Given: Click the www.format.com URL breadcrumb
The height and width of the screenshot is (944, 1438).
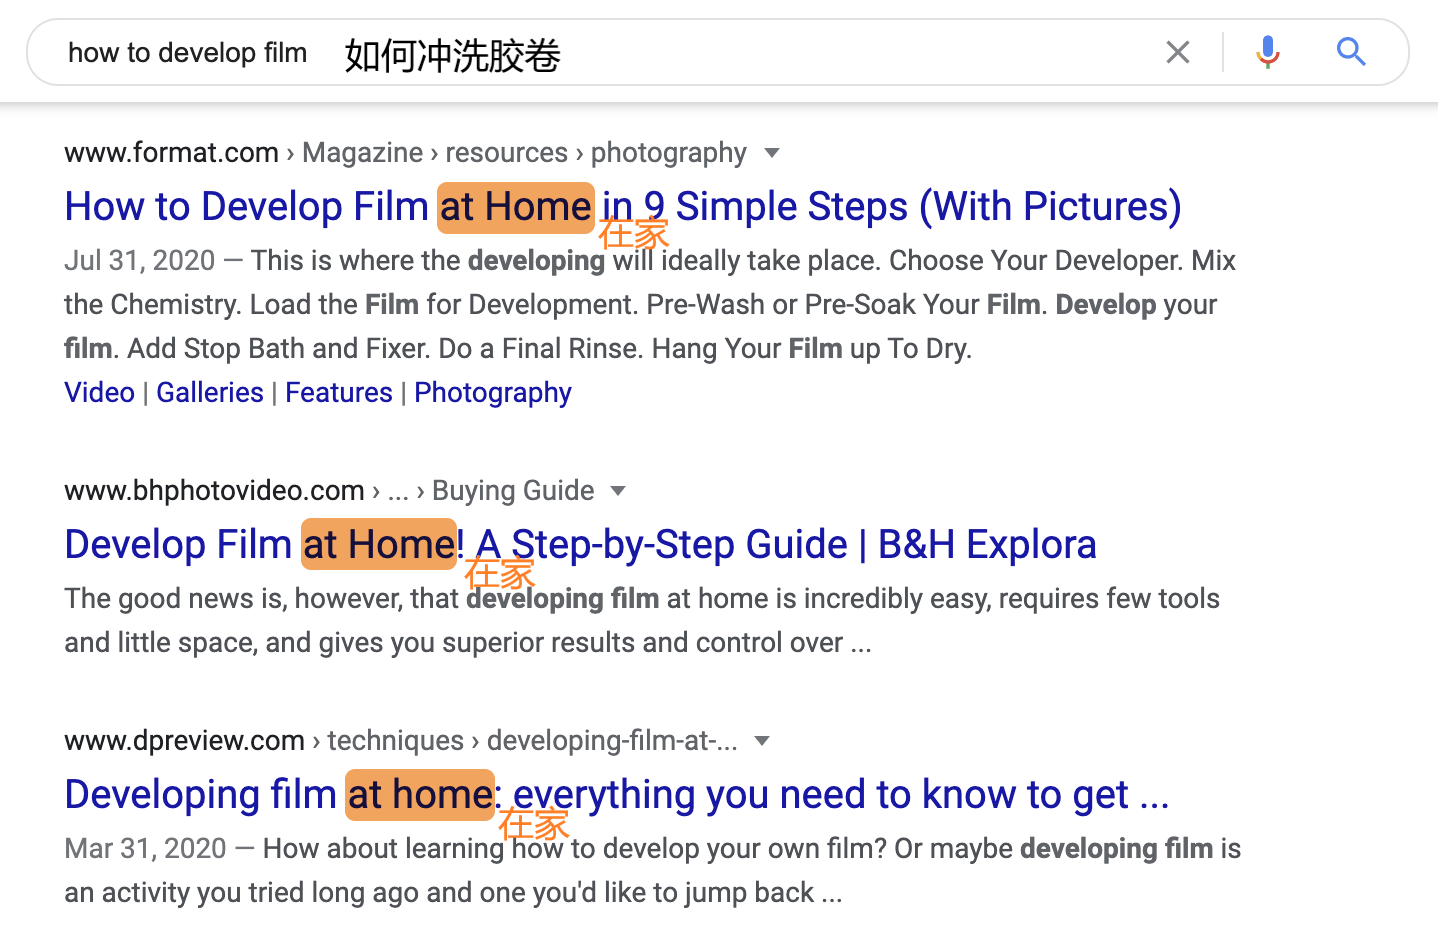Looking at the screenshot, I should (x=171, y=153).
